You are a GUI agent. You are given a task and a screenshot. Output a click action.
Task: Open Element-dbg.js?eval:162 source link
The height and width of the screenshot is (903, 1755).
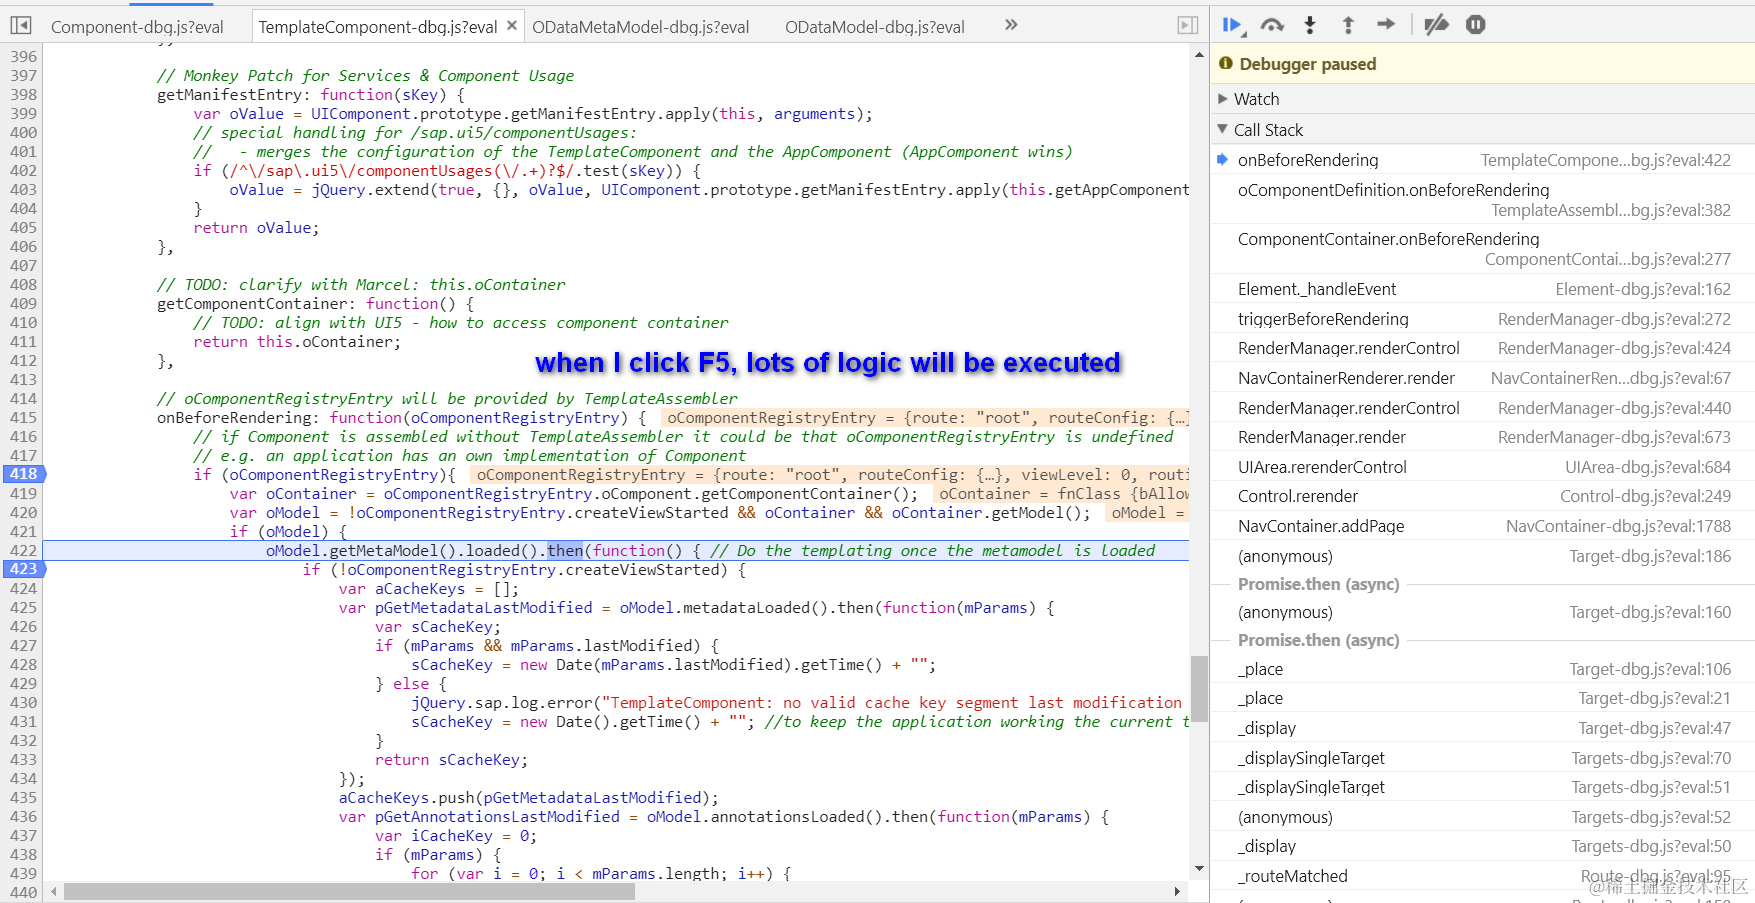pyautogui.click(x=1643, y=289)
